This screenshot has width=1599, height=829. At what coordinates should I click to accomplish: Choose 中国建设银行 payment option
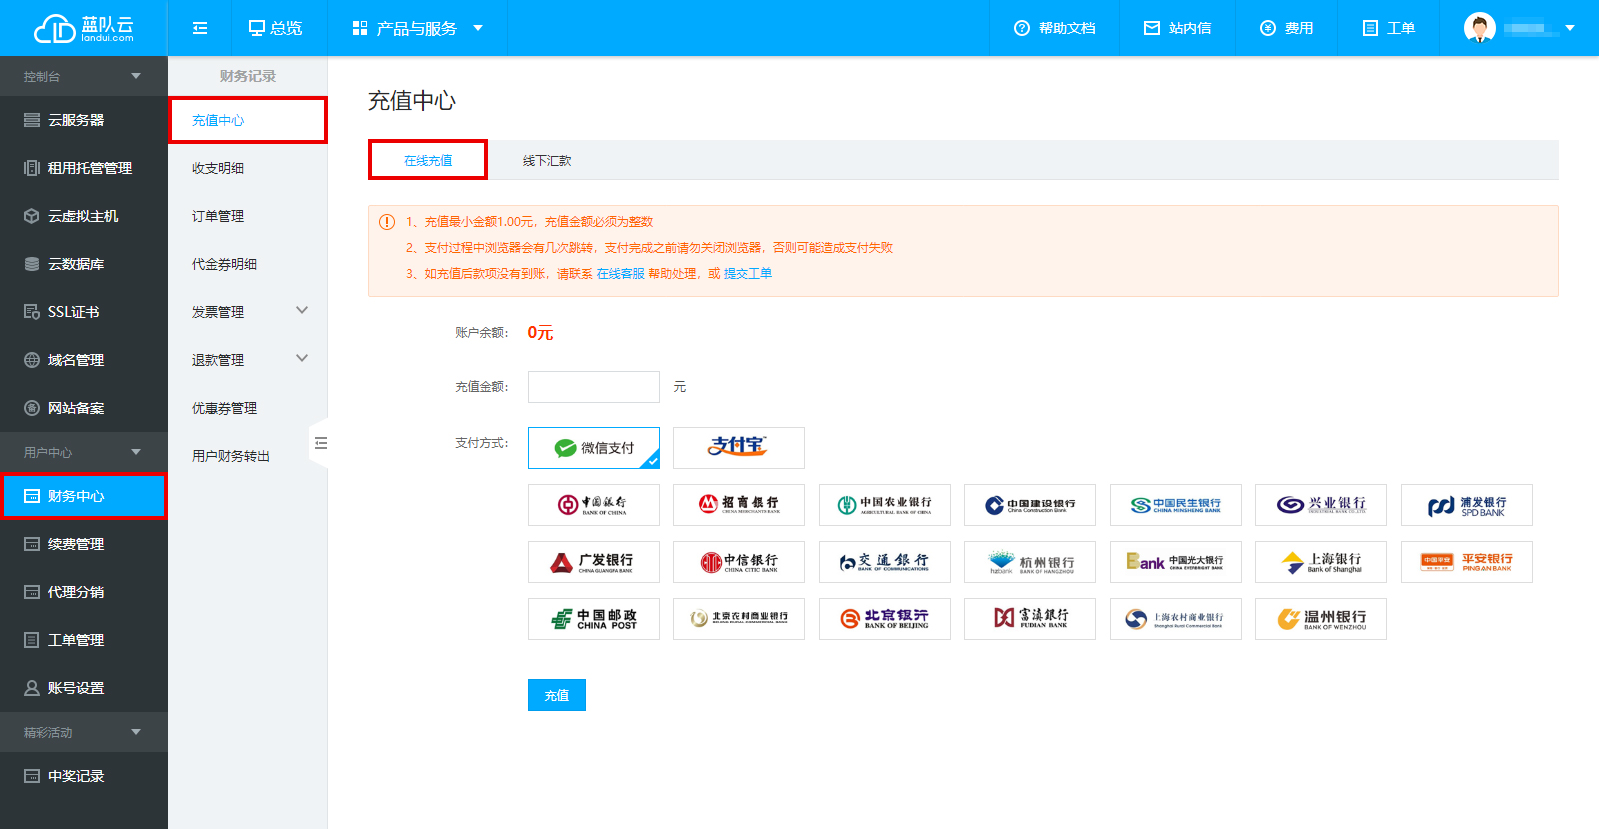tap(1030, 505)
